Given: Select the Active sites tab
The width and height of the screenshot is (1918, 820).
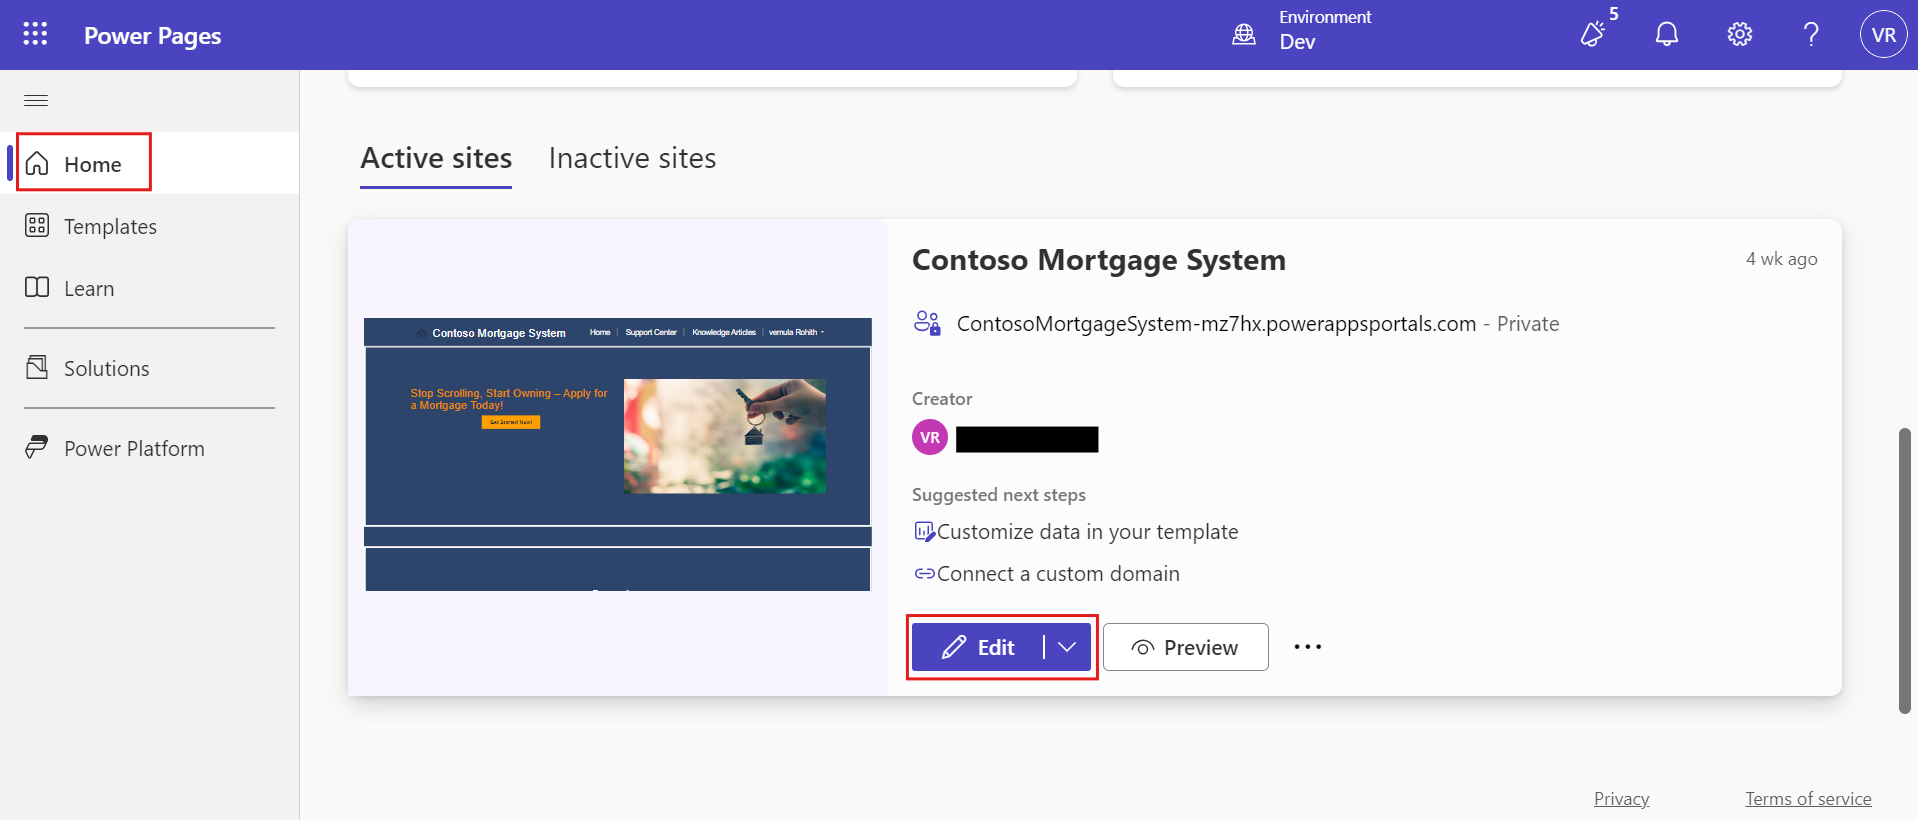Looking at the screenshot, I should coord(436,158).
